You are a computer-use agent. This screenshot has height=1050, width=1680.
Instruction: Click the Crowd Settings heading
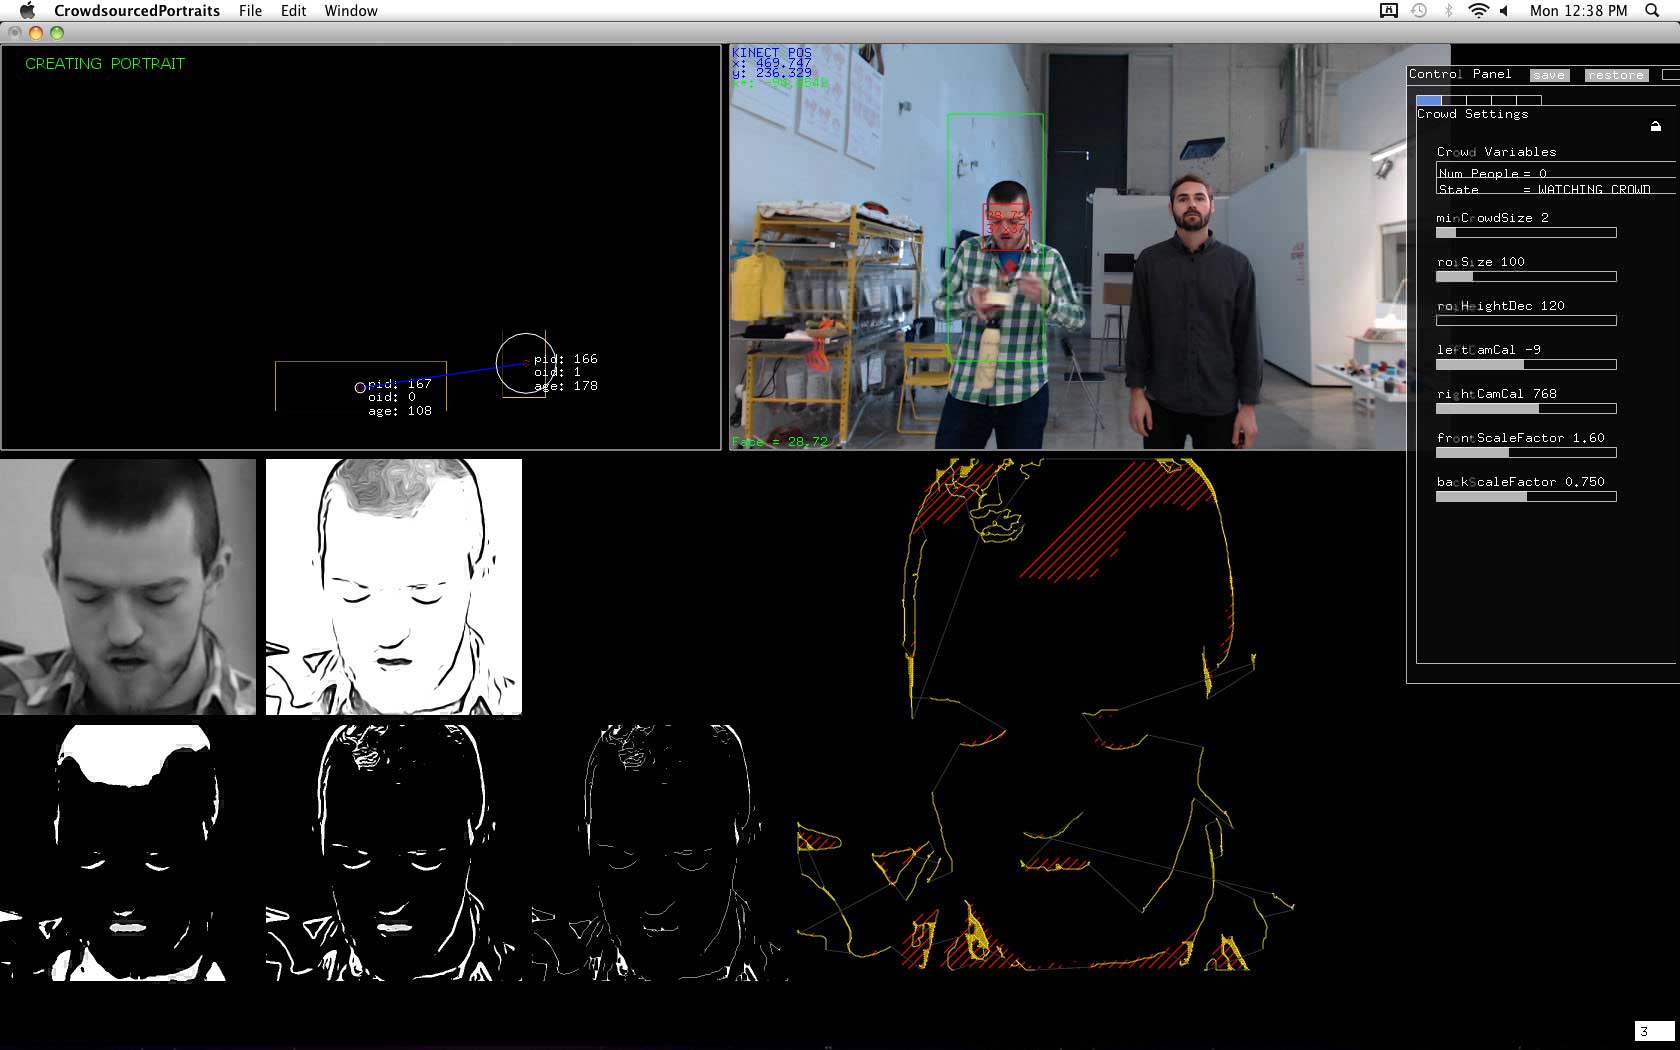click(x=1472, y=114)
